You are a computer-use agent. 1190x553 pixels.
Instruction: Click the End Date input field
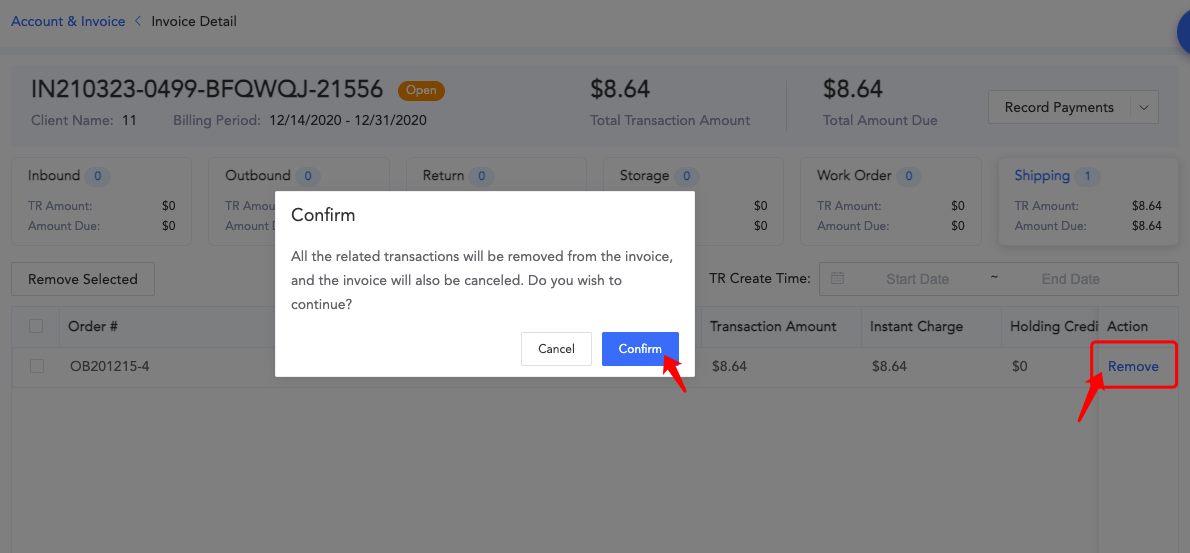(1070, 279)
